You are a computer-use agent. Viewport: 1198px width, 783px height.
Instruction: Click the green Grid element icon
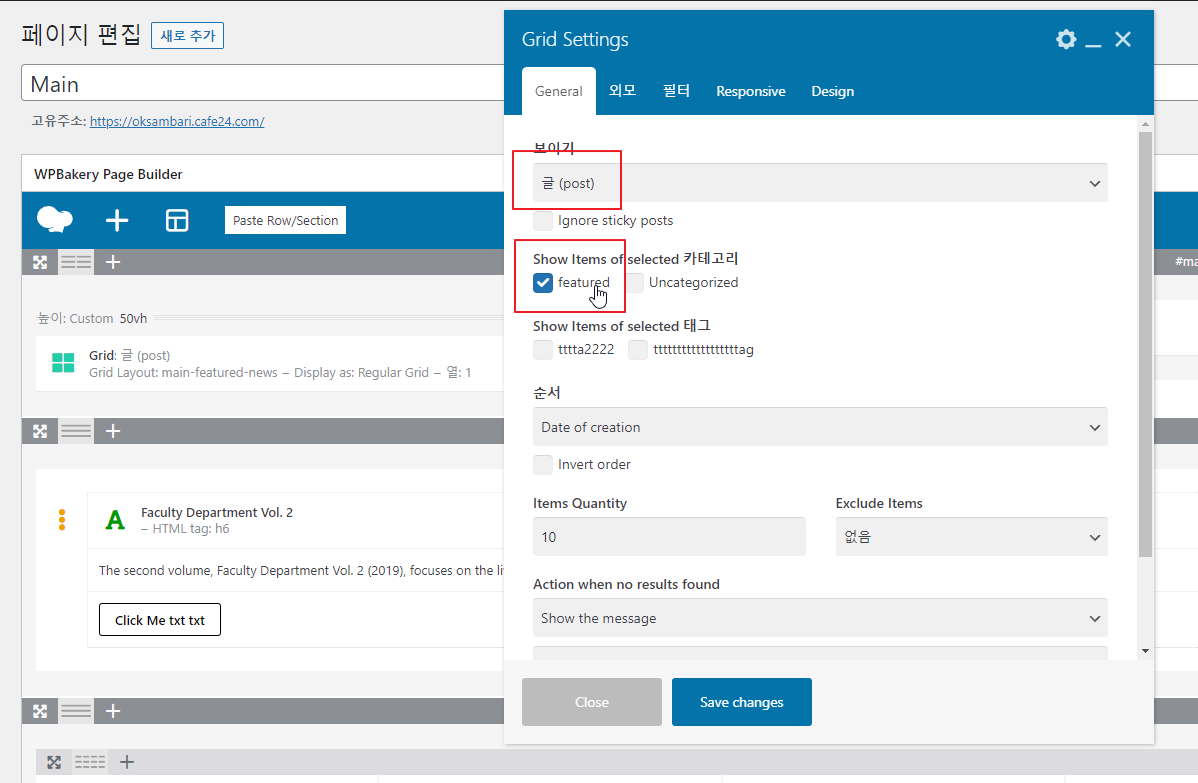pos(63,363)
